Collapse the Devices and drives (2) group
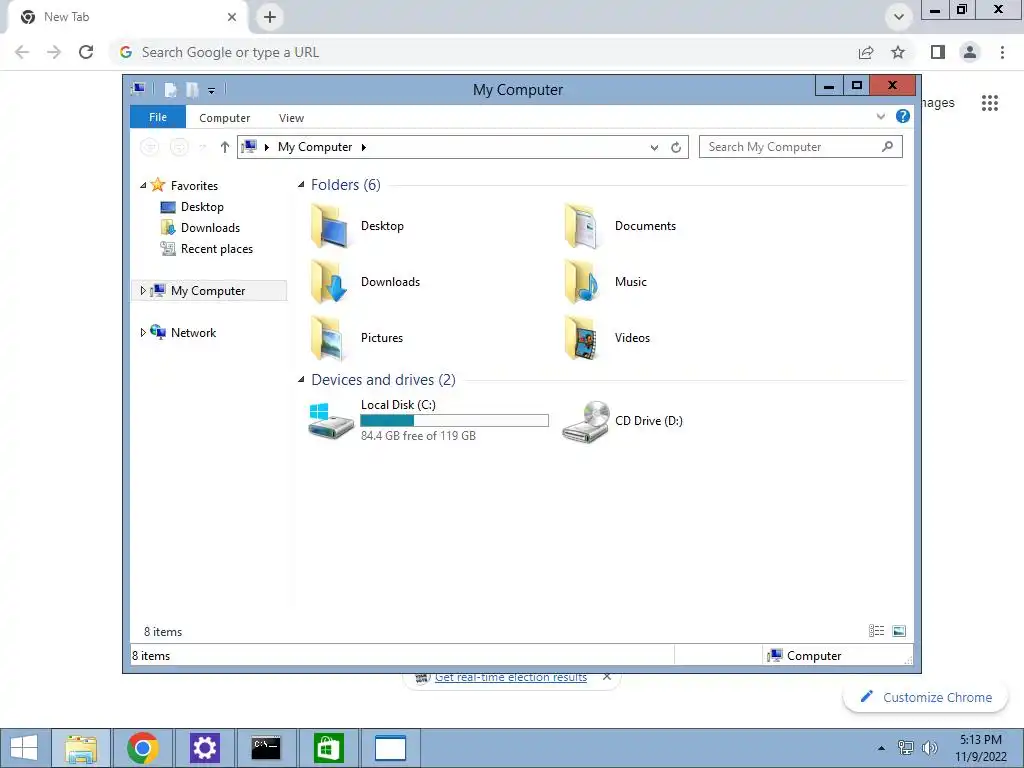1024x768 pixels. 301,379
